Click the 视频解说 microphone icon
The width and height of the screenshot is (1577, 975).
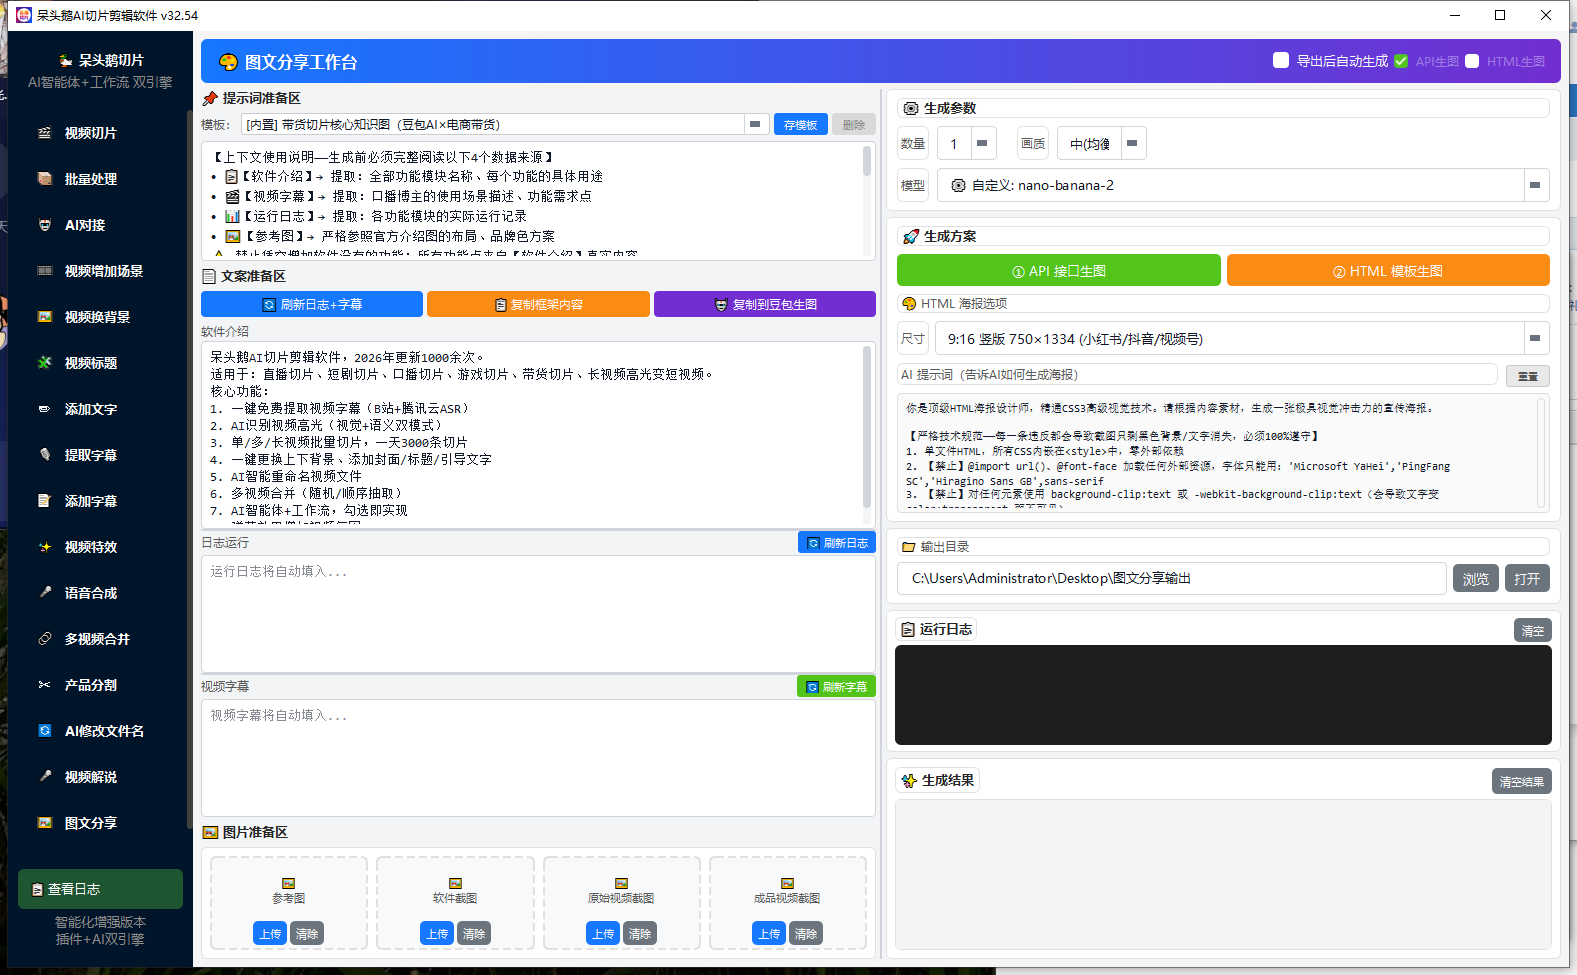44,777
